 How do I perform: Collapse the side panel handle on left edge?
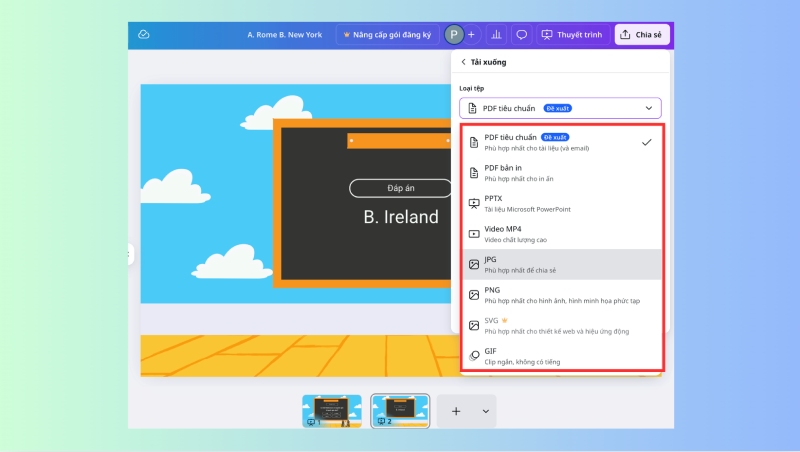130,255
